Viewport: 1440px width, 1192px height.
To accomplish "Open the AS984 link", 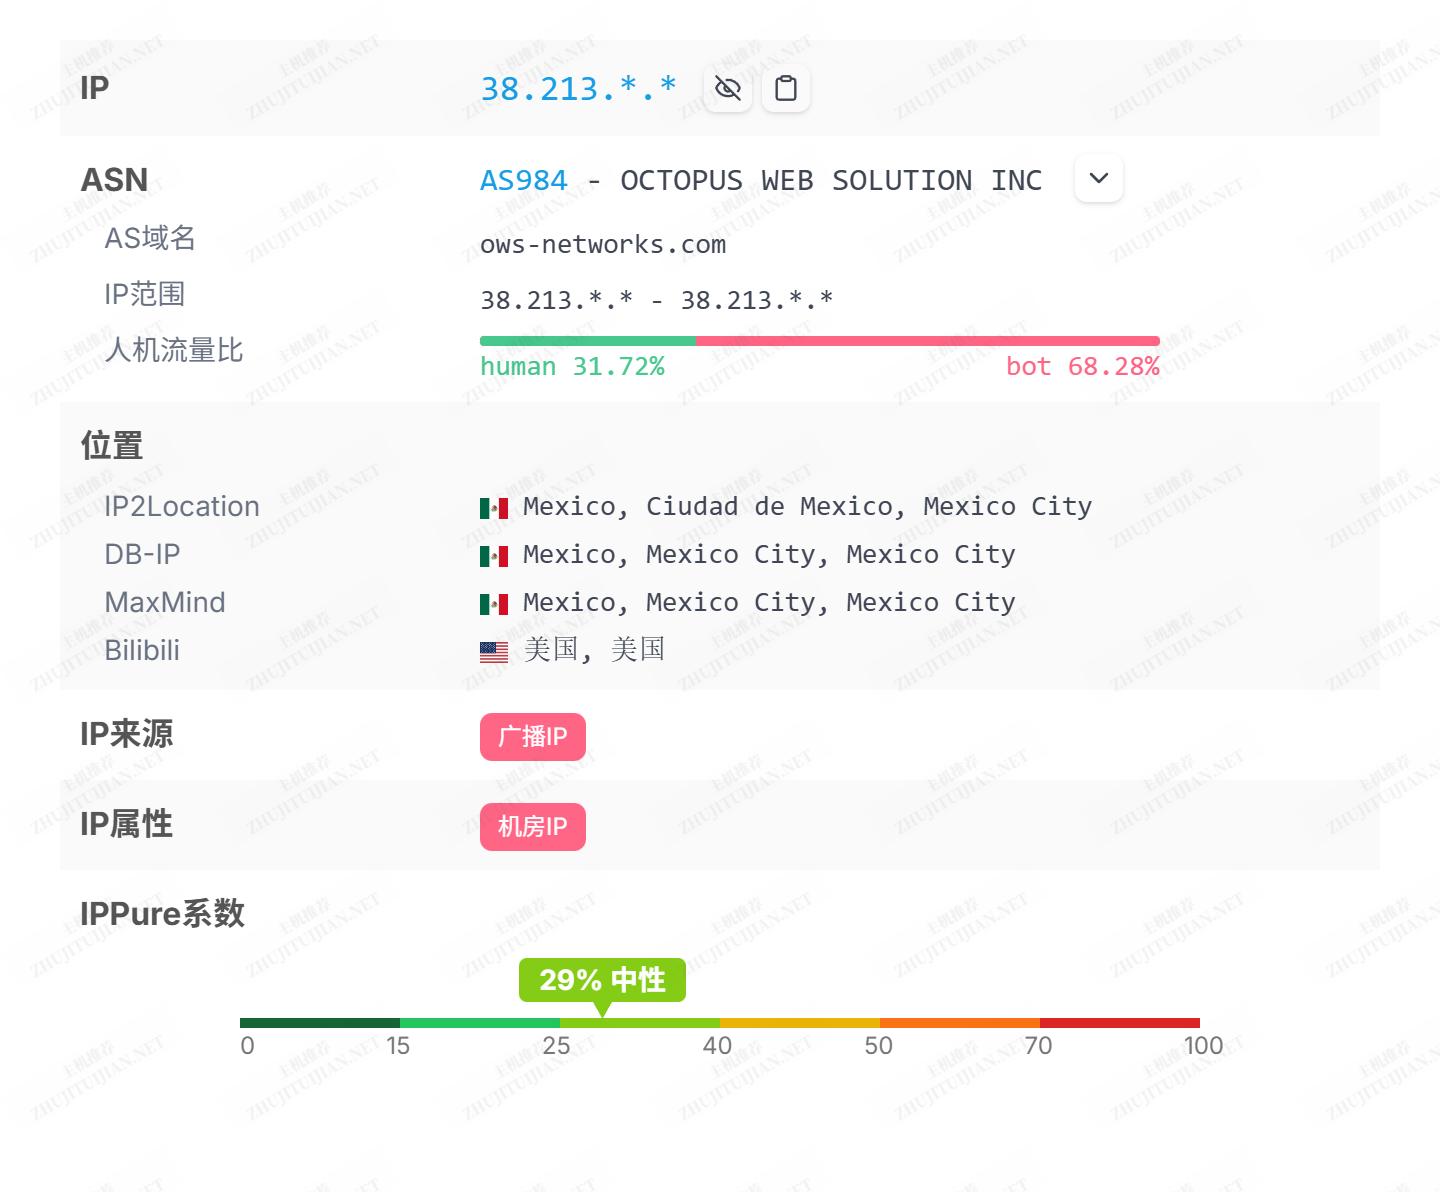I will [523, 181].
